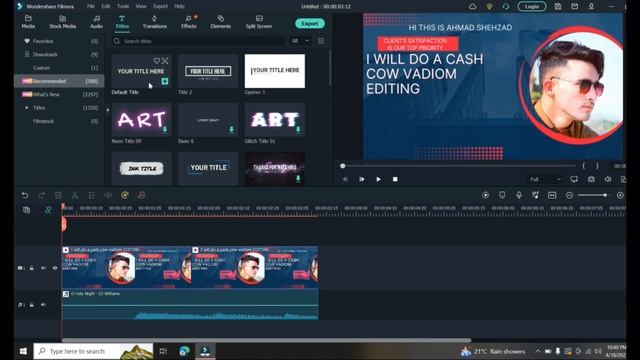Switch to the Transitions tab
Screen dimensions: 640x360
(154, 22)
